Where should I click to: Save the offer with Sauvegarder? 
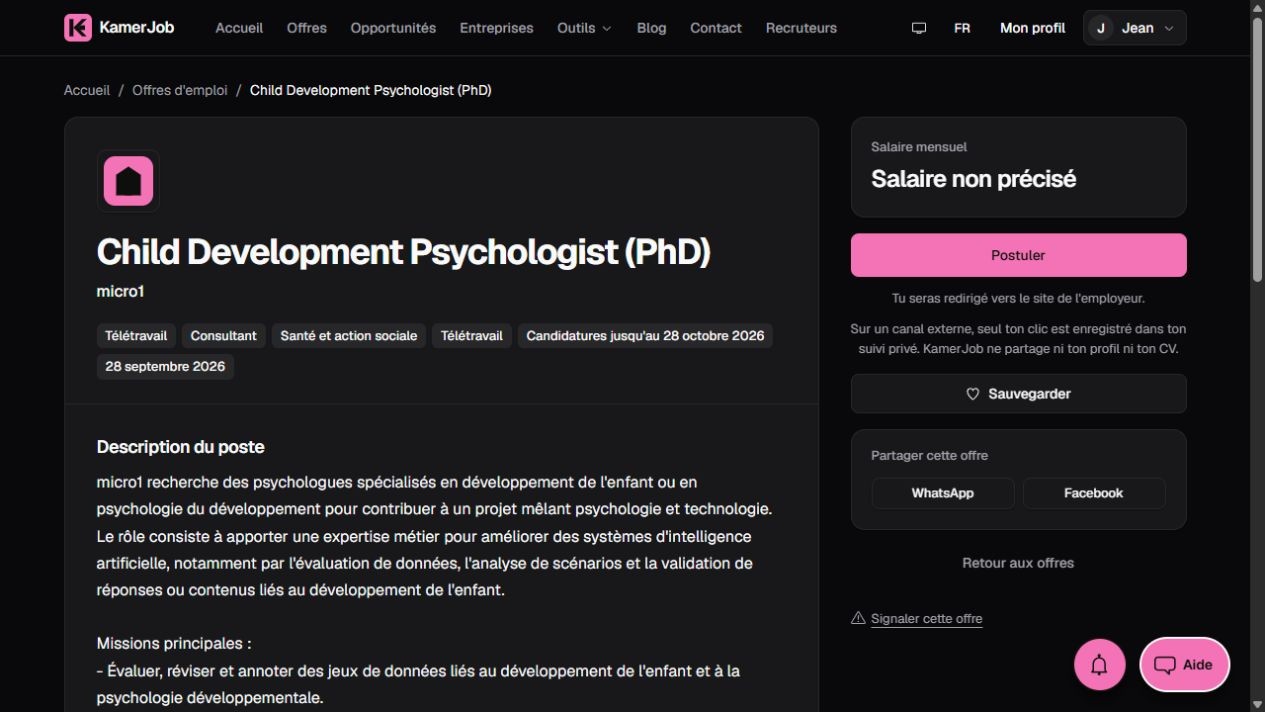[1018, 394]
